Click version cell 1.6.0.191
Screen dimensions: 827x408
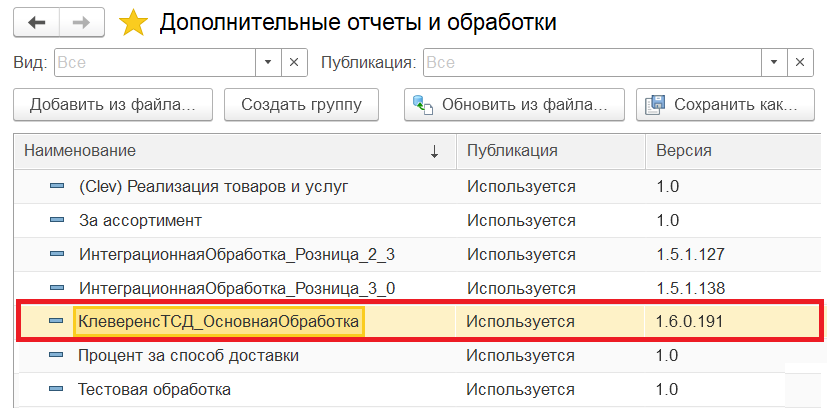[690, 321]
